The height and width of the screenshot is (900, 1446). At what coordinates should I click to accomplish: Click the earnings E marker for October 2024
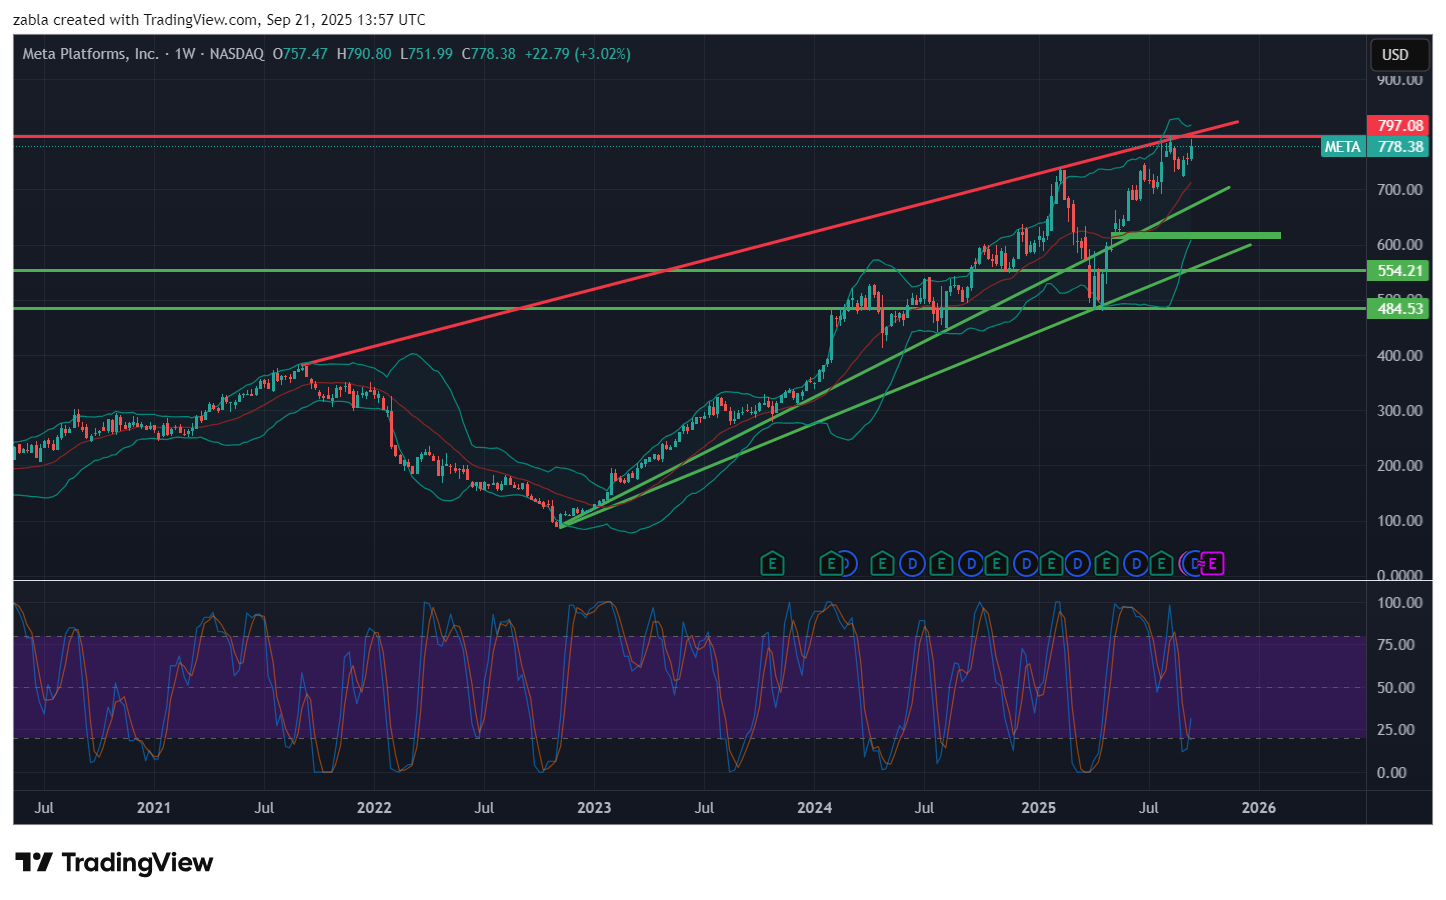pos(996,564)
